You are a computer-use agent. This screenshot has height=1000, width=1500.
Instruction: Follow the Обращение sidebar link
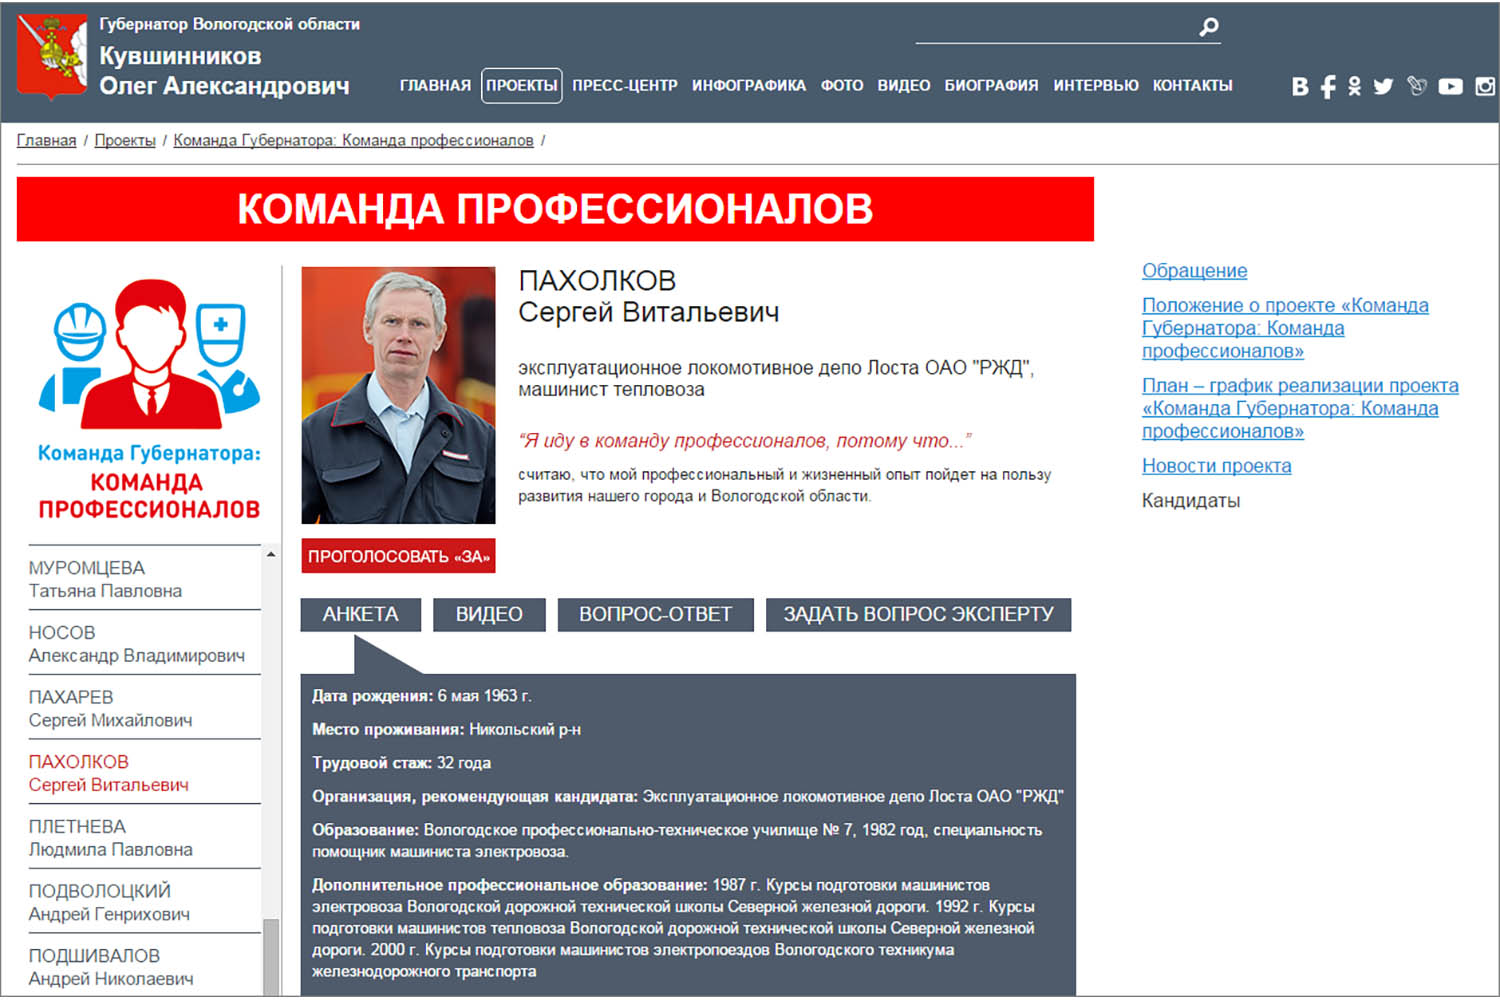pos(1194,271)
